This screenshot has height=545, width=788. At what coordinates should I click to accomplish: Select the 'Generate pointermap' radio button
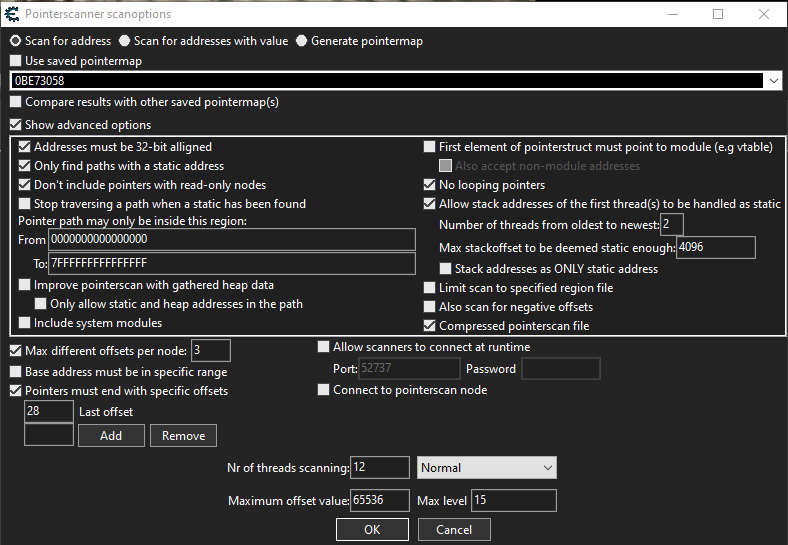(x=301, y=41)
